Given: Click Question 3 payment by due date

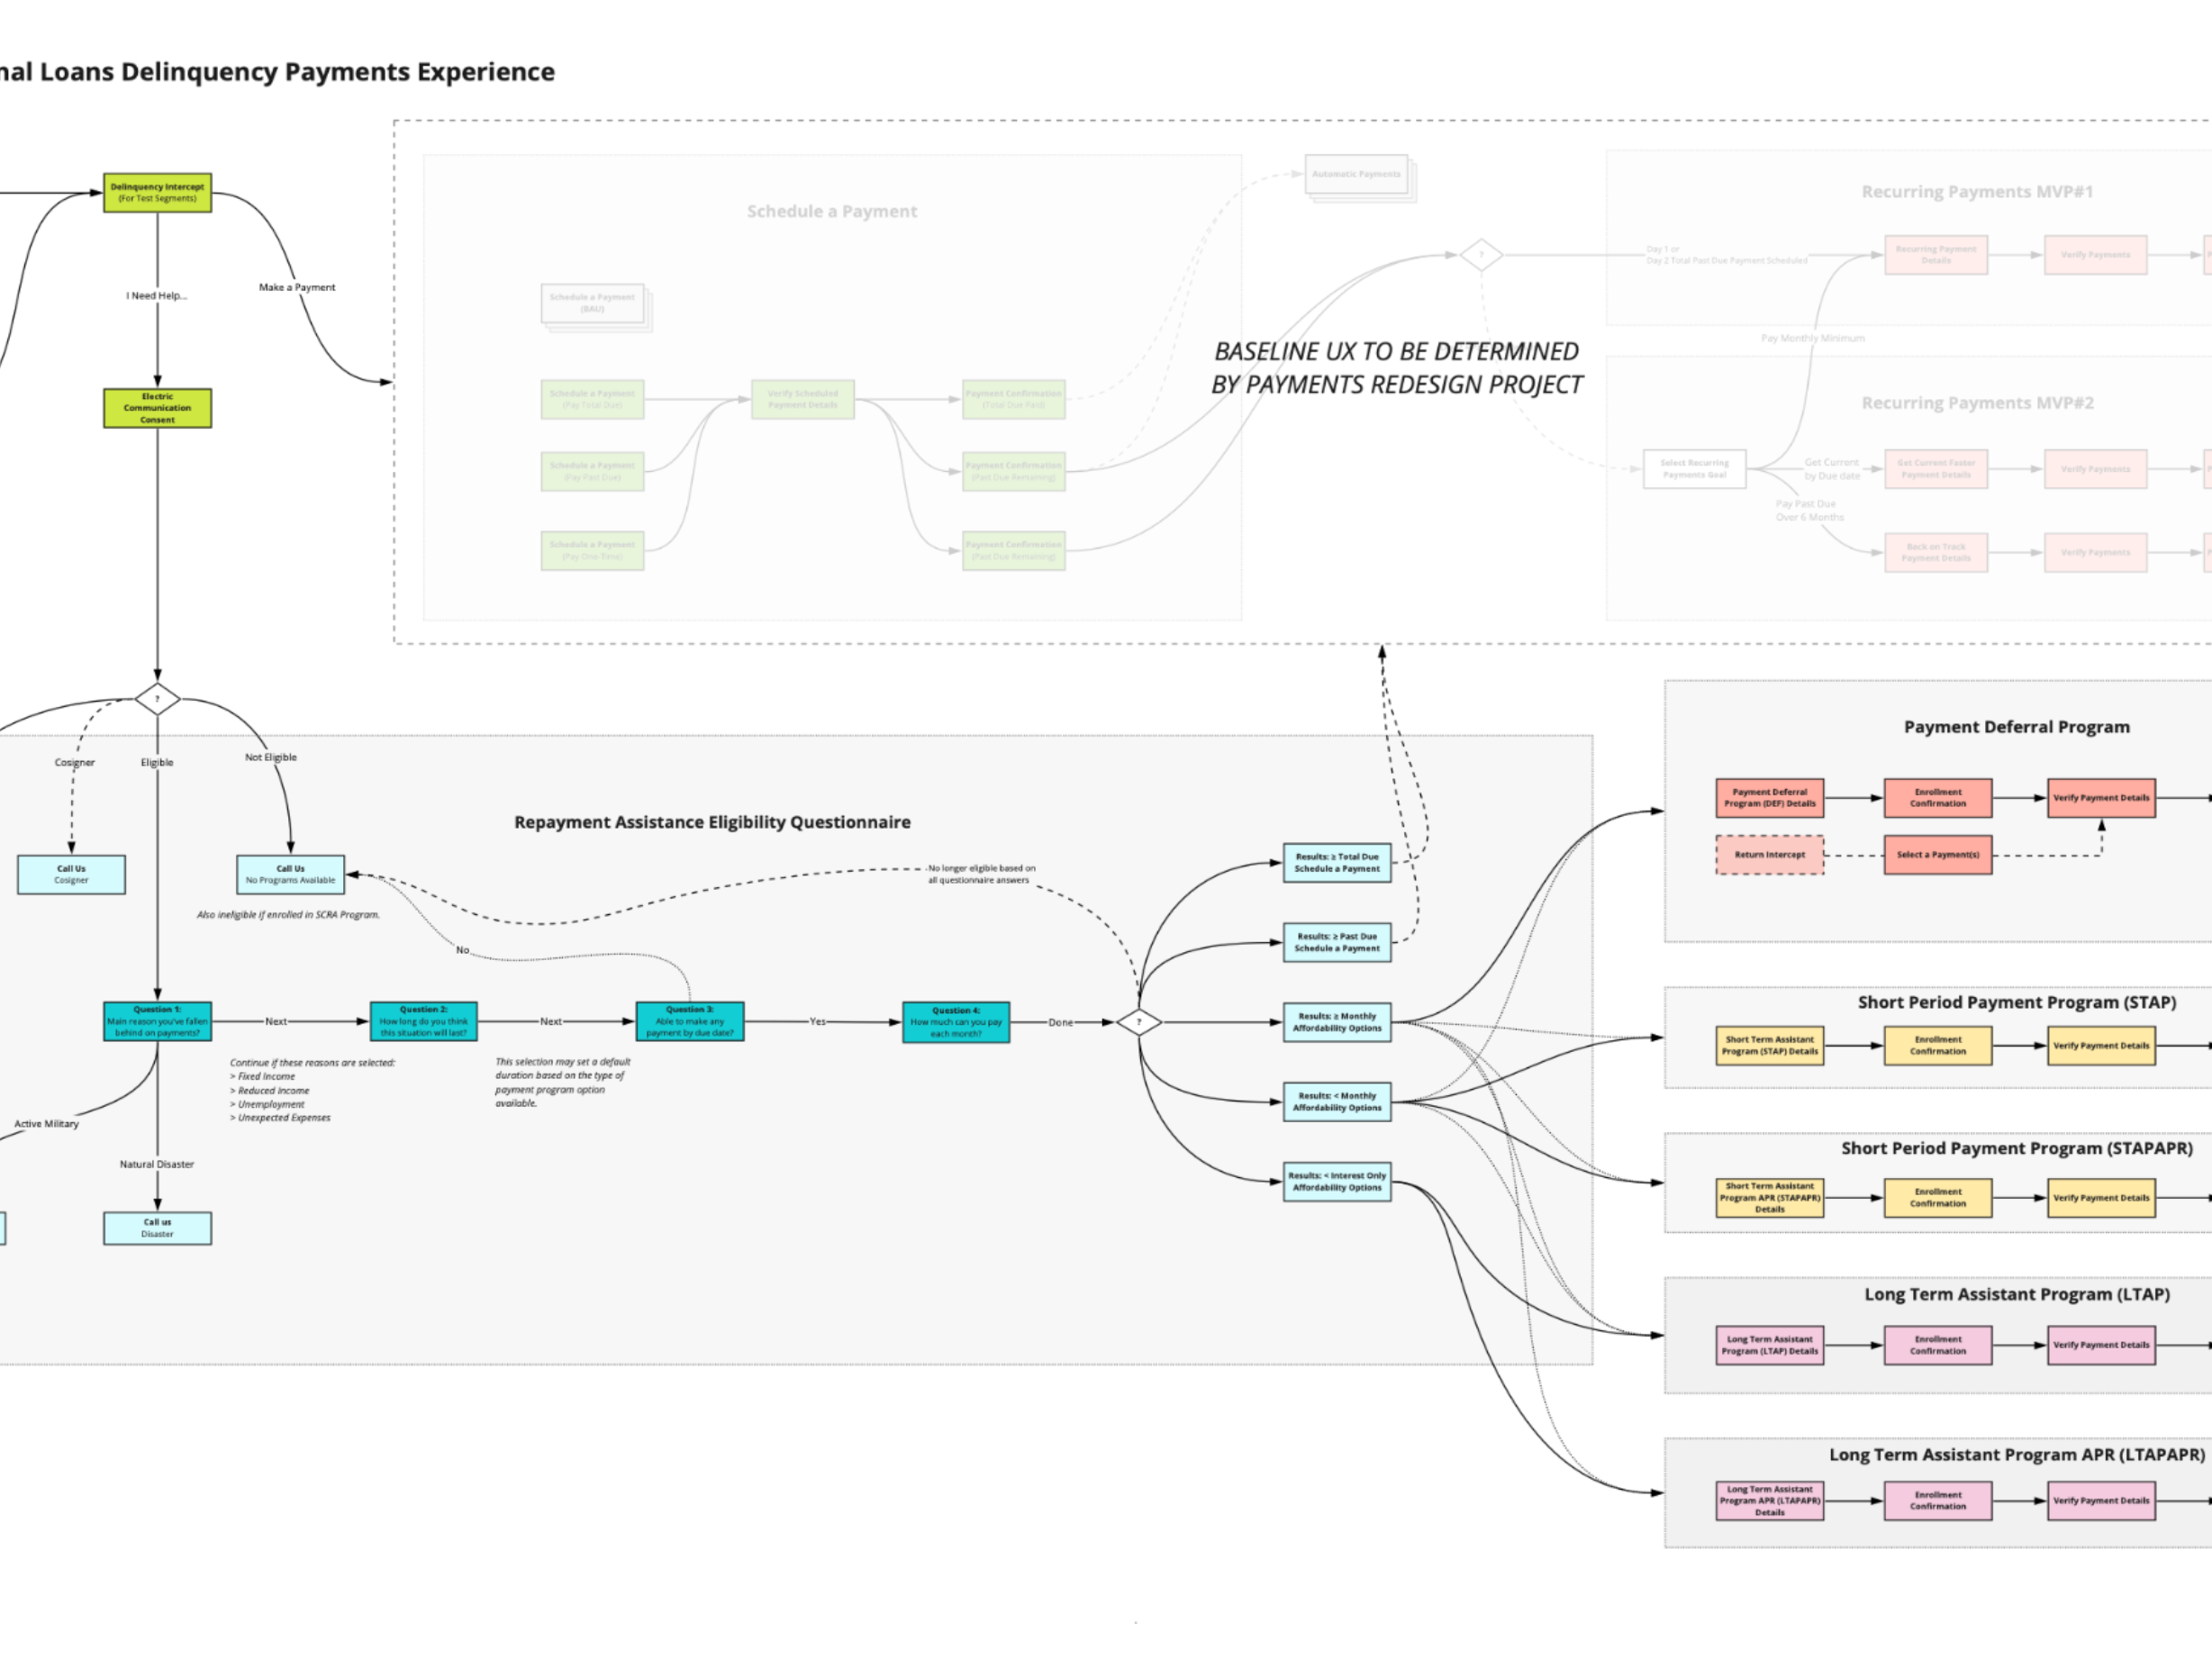Looking at the screenshot, I should [690, 1021].
